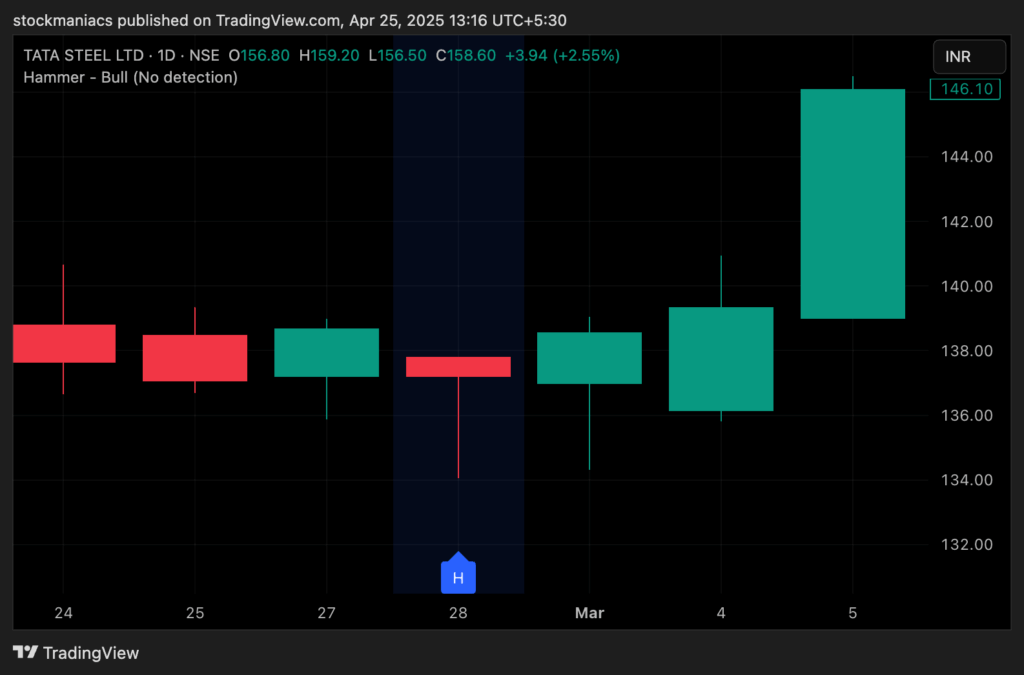Click the Mar date axis label
Viewport: 1024px width, 675px height.
pyautogui.click(x=589, y=613)
